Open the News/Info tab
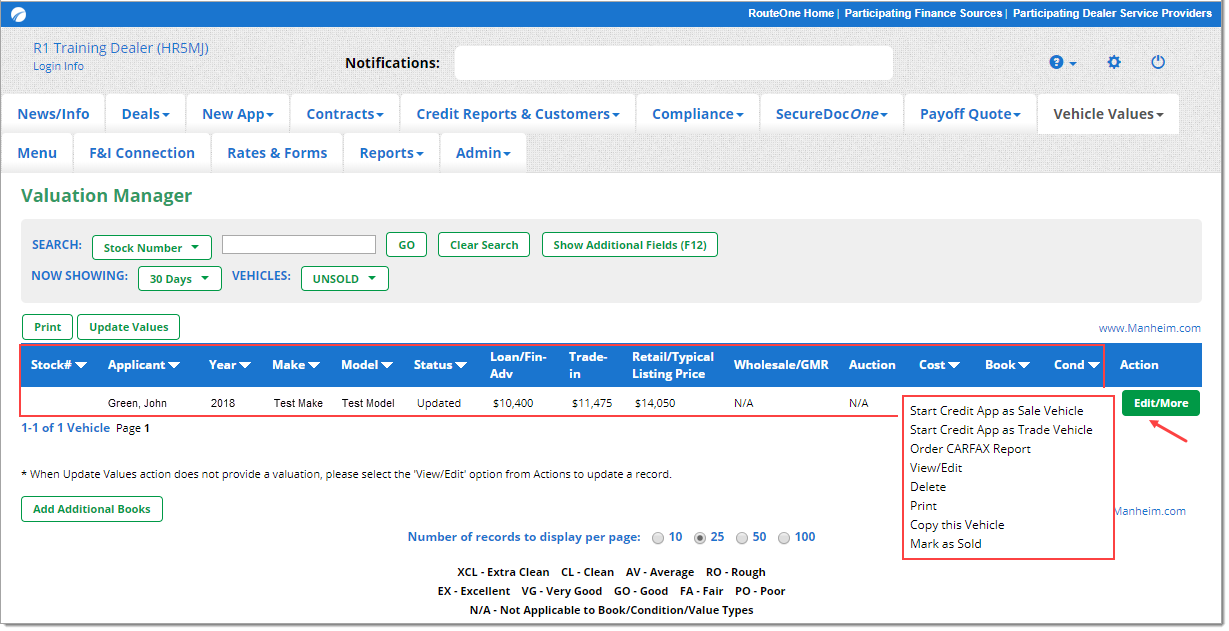1229x631 pixels. [53, 114]
